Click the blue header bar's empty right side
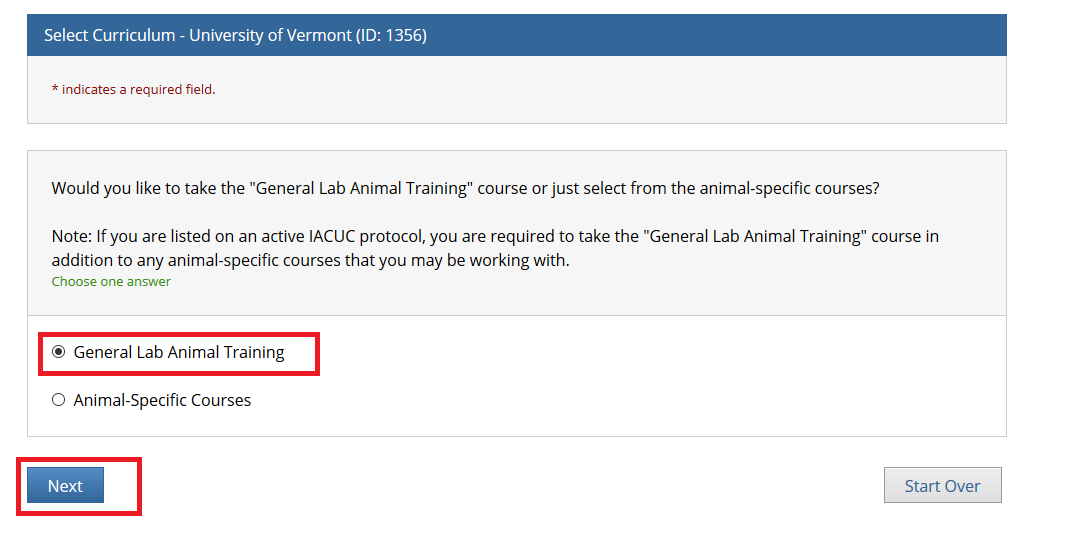The image size is (1077, 543). 750,36
